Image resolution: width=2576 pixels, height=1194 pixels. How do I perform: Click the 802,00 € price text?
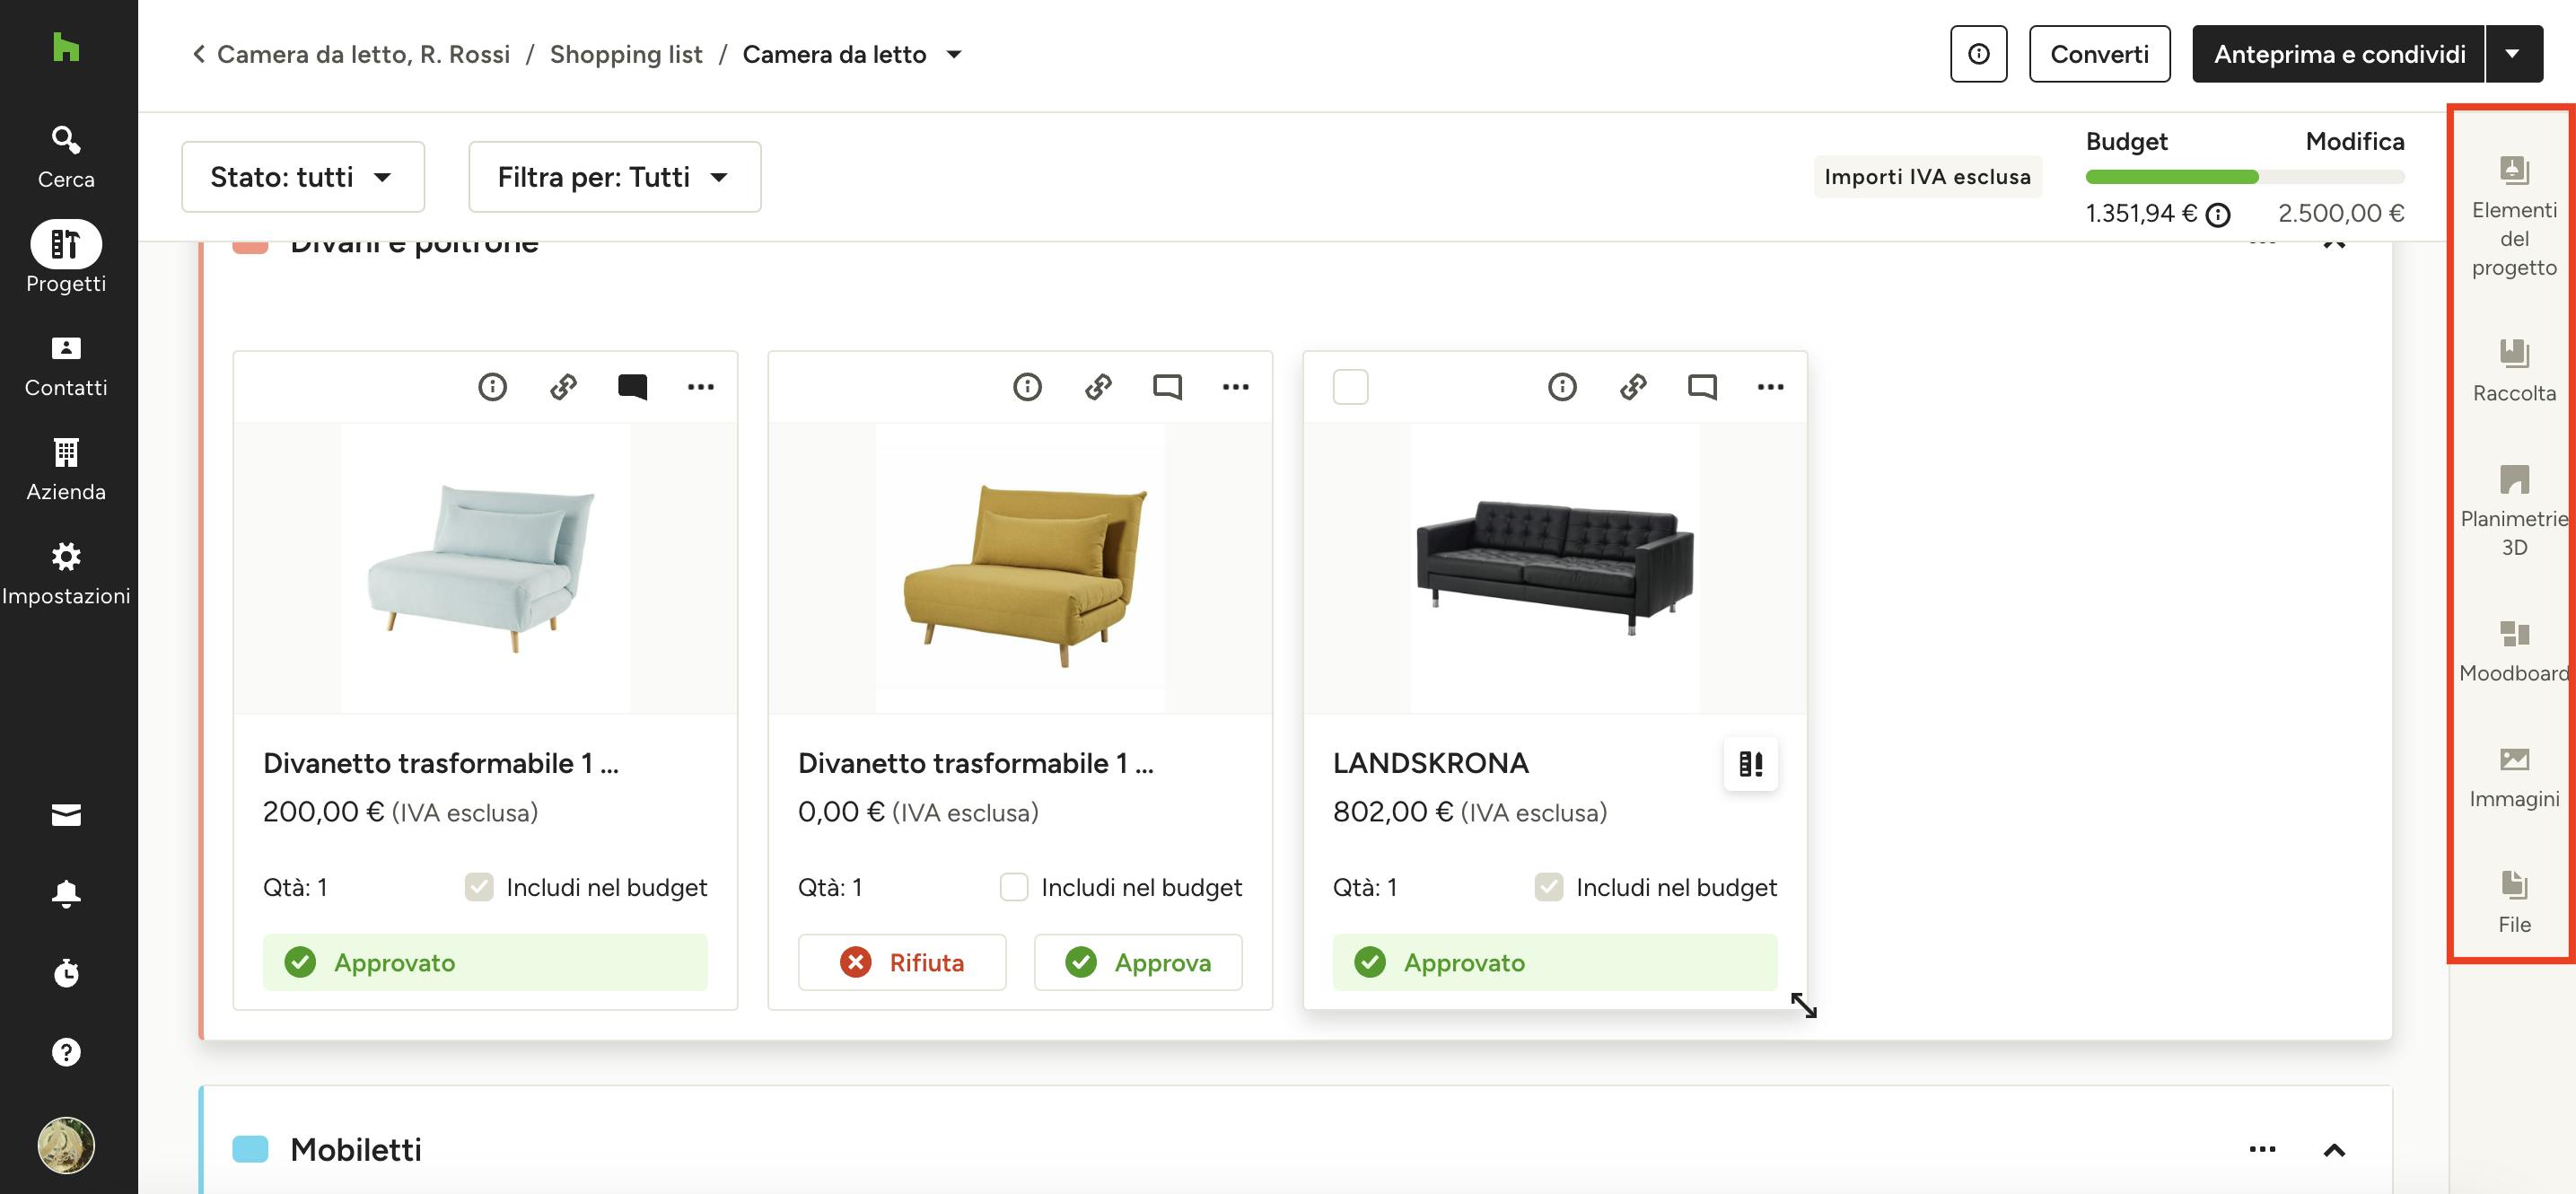pos(1392,812)
